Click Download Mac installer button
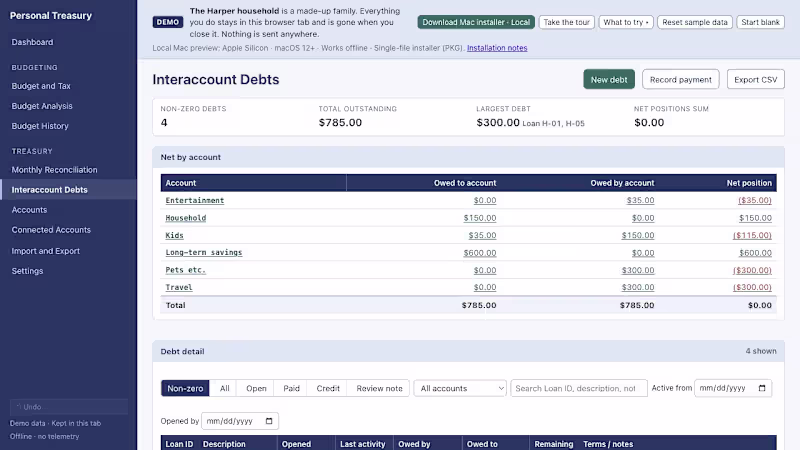This screenshot has width=800, height=450. pyautogui.click(x=476, y=22)
